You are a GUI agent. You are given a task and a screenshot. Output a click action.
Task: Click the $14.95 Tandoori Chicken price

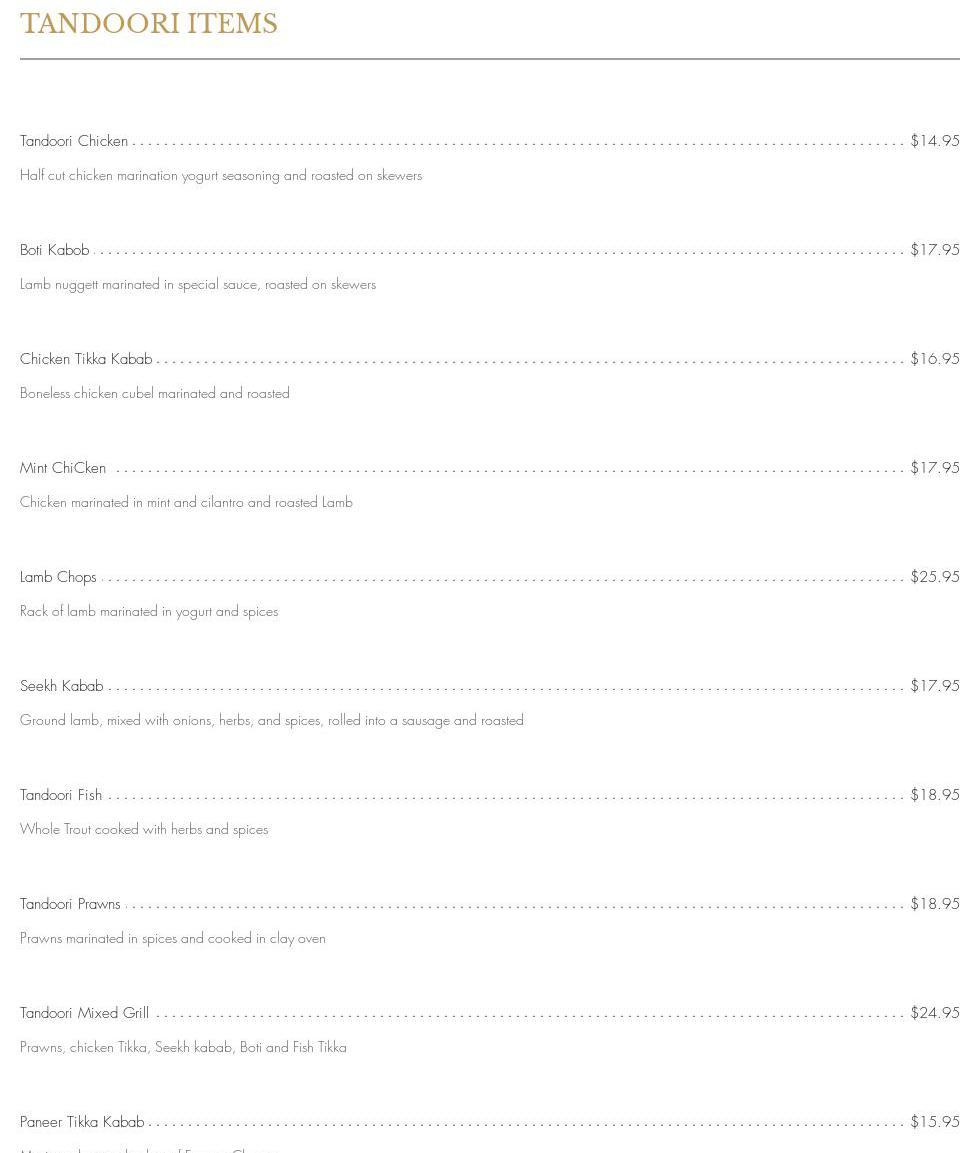coord(934,141)
